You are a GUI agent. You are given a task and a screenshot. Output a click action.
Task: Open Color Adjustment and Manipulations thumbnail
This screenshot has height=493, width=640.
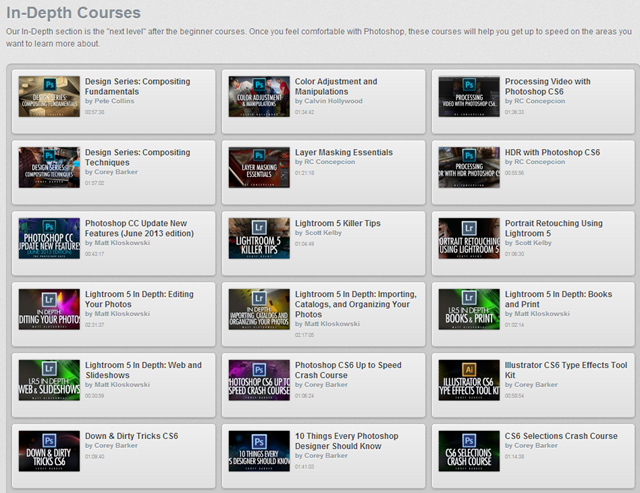click(259, 96)
